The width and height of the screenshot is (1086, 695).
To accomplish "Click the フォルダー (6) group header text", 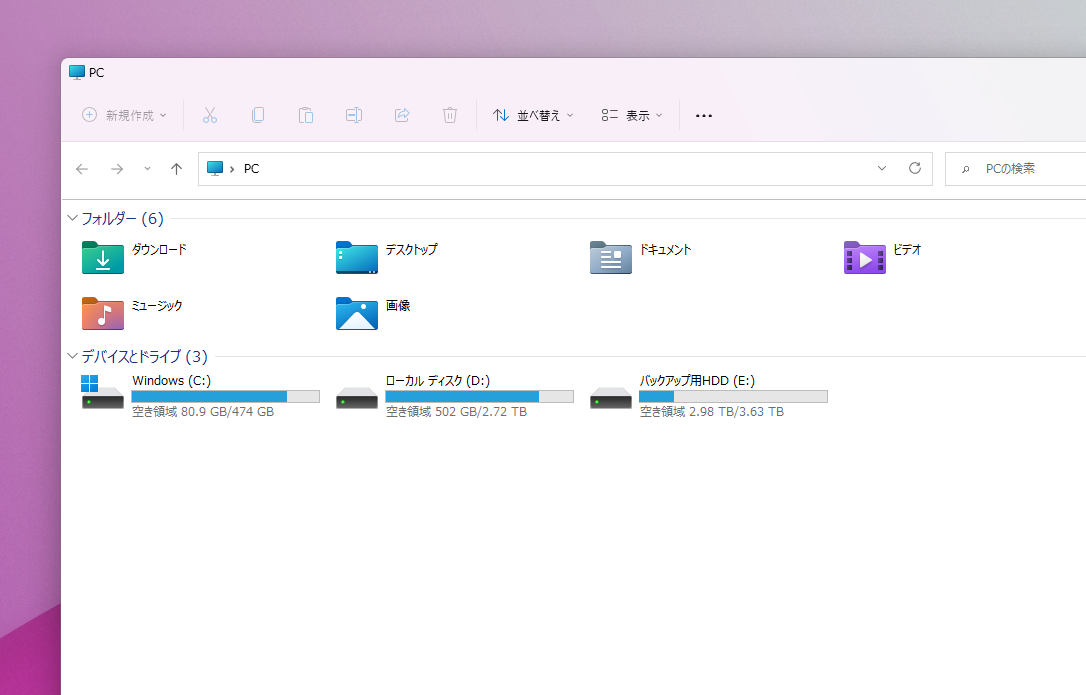I will pyautogui.click(x=123, y=218).
